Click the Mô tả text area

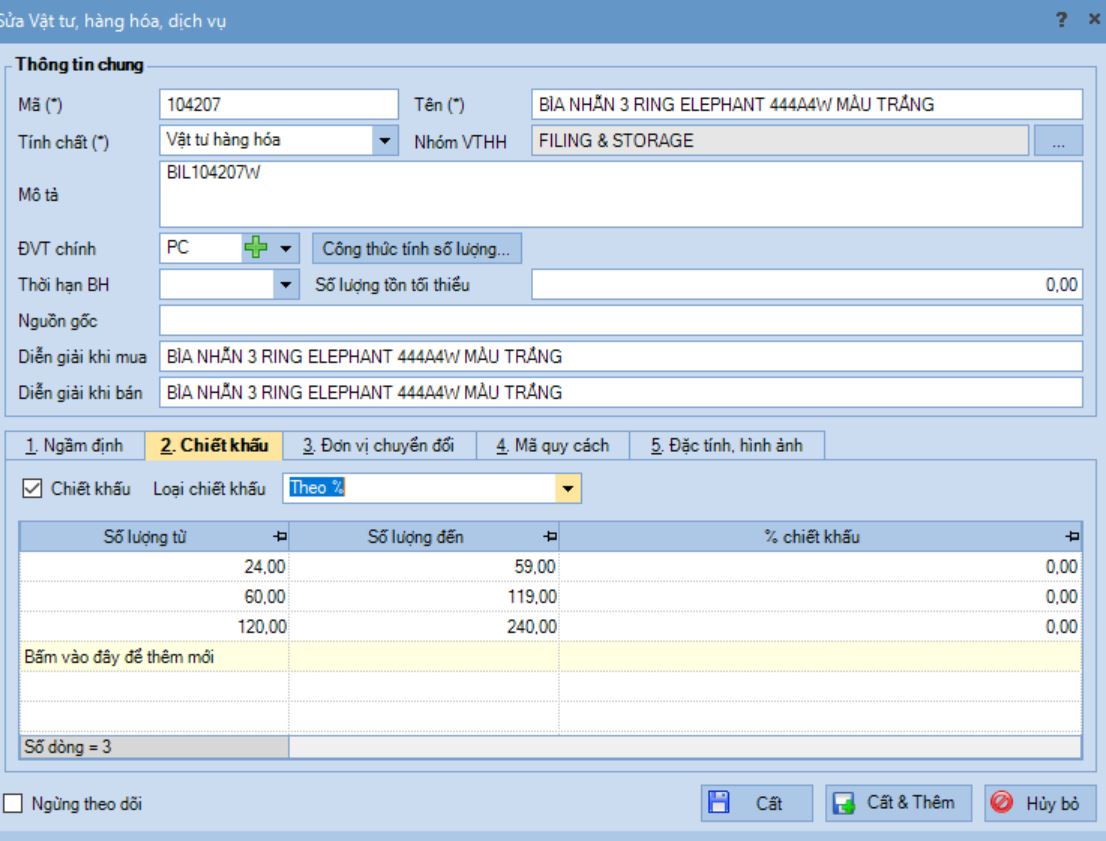pyautogui.click(x=621, y=194)
